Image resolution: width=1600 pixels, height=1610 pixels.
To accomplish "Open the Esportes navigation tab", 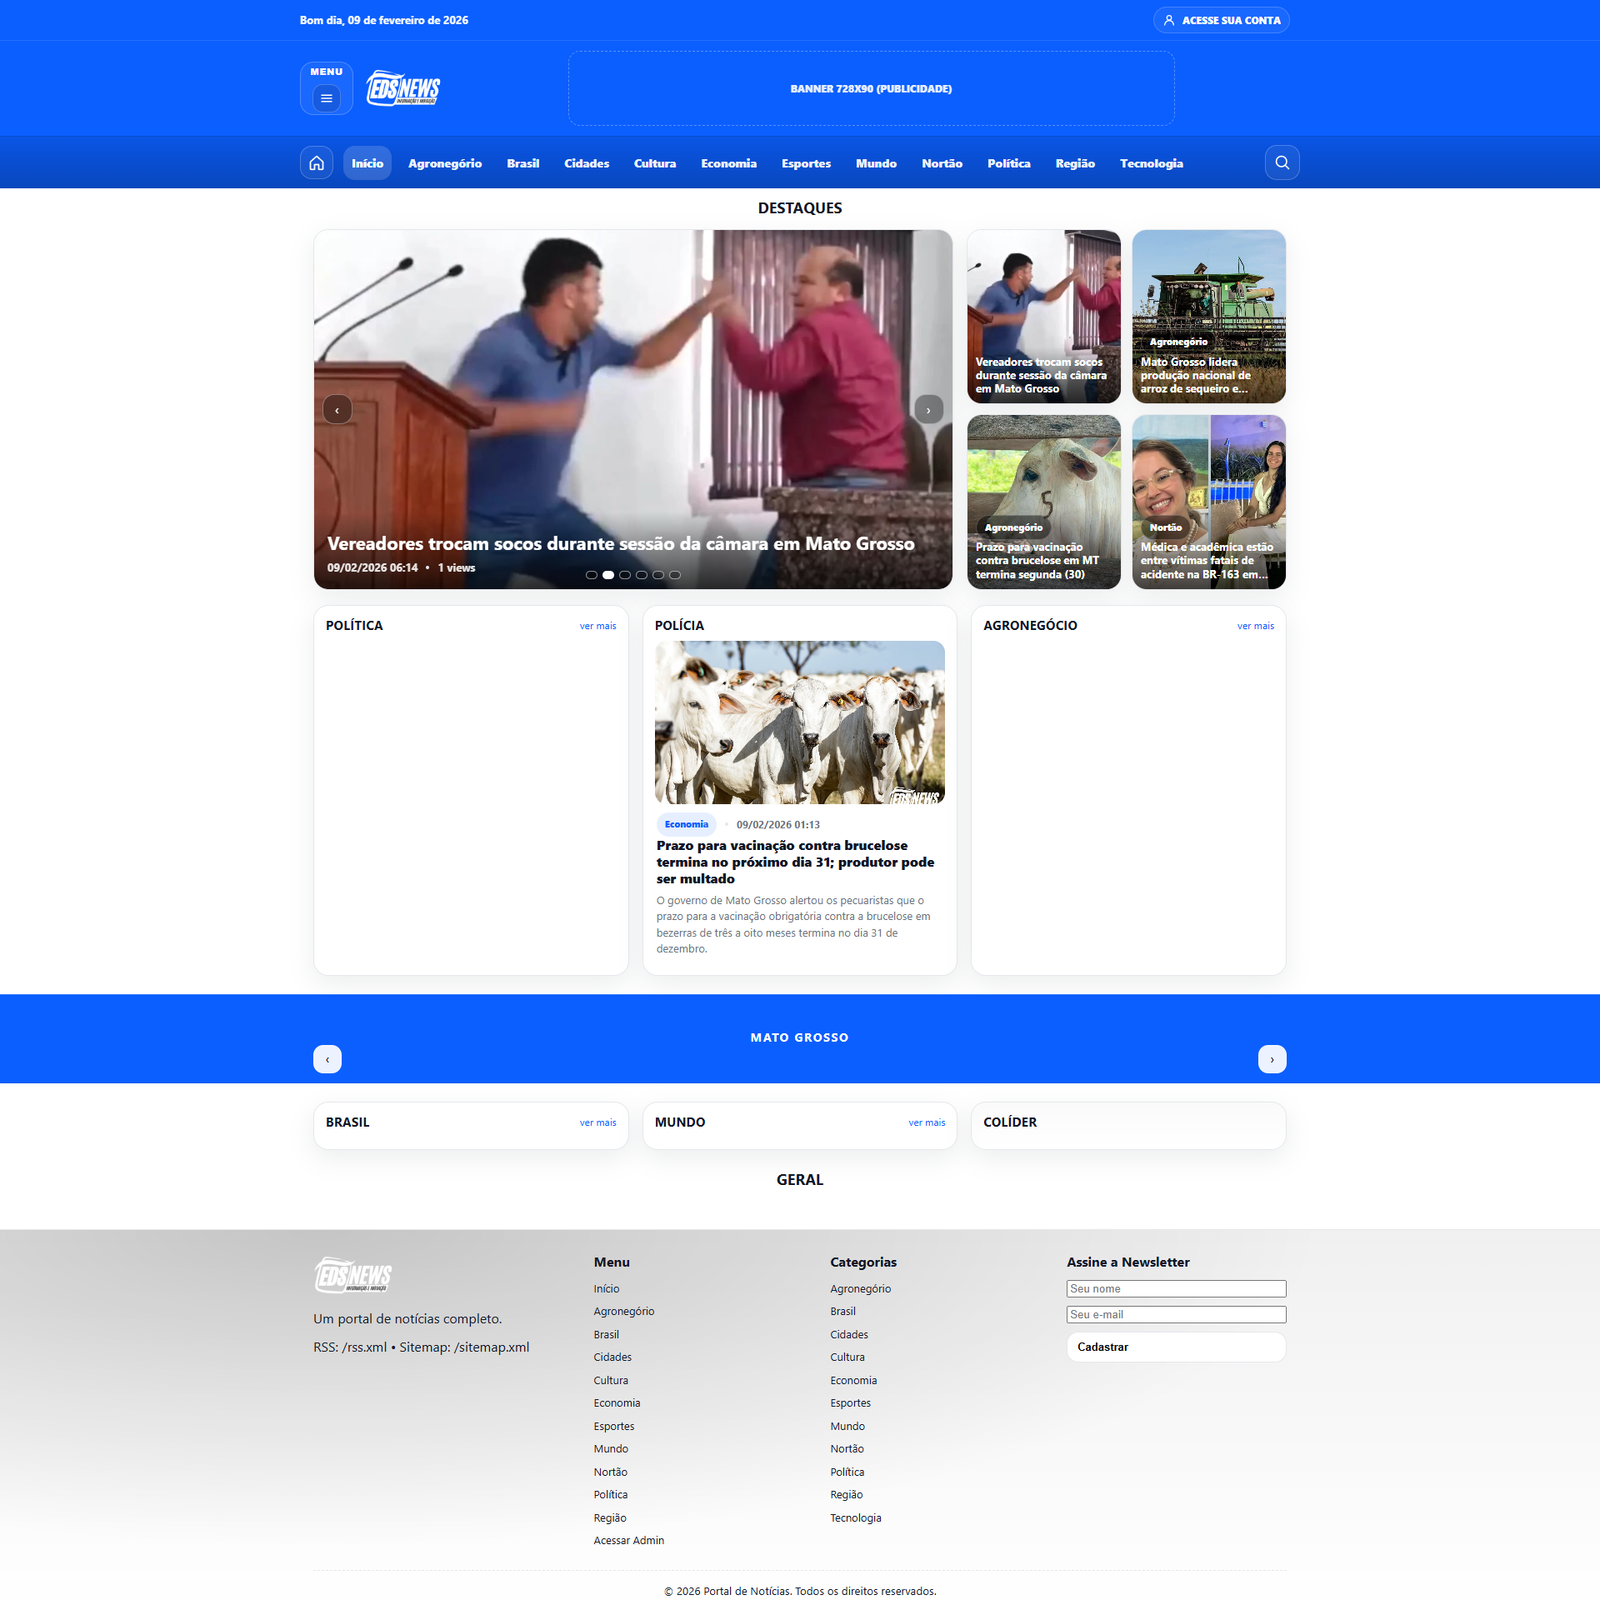I will pos(806,164).
